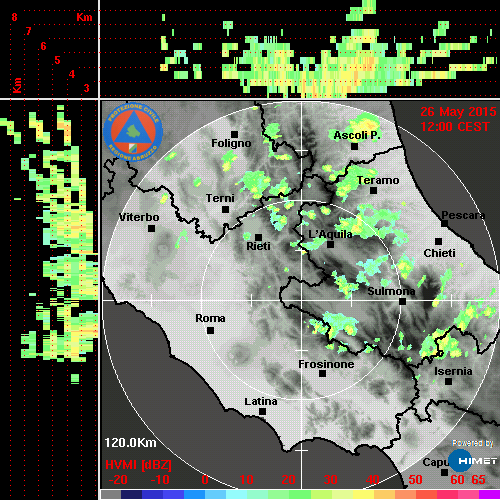The image size is (500, 500).
Task: Click the '12:00 CEST' time text
Action: click(x=455, y=127)
